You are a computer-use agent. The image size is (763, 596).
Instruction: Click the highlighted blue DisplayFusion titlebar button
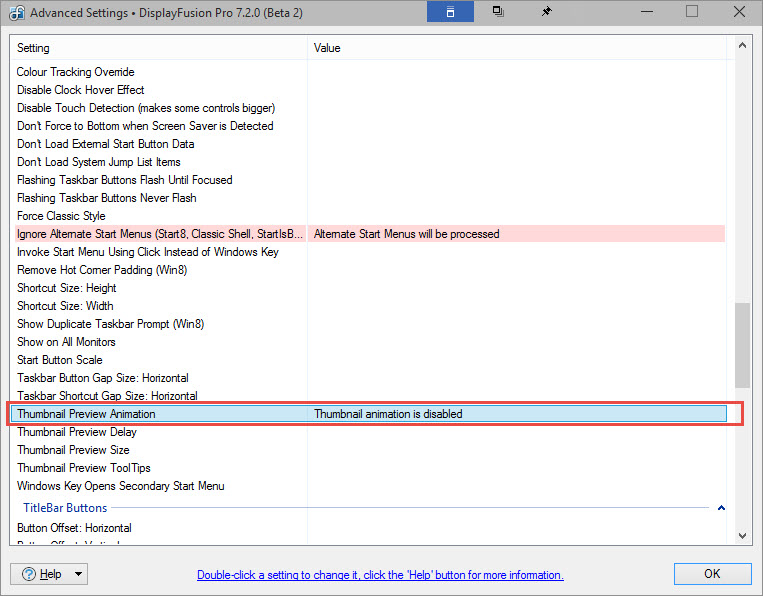pyautogui.click(x=450, y=12)
